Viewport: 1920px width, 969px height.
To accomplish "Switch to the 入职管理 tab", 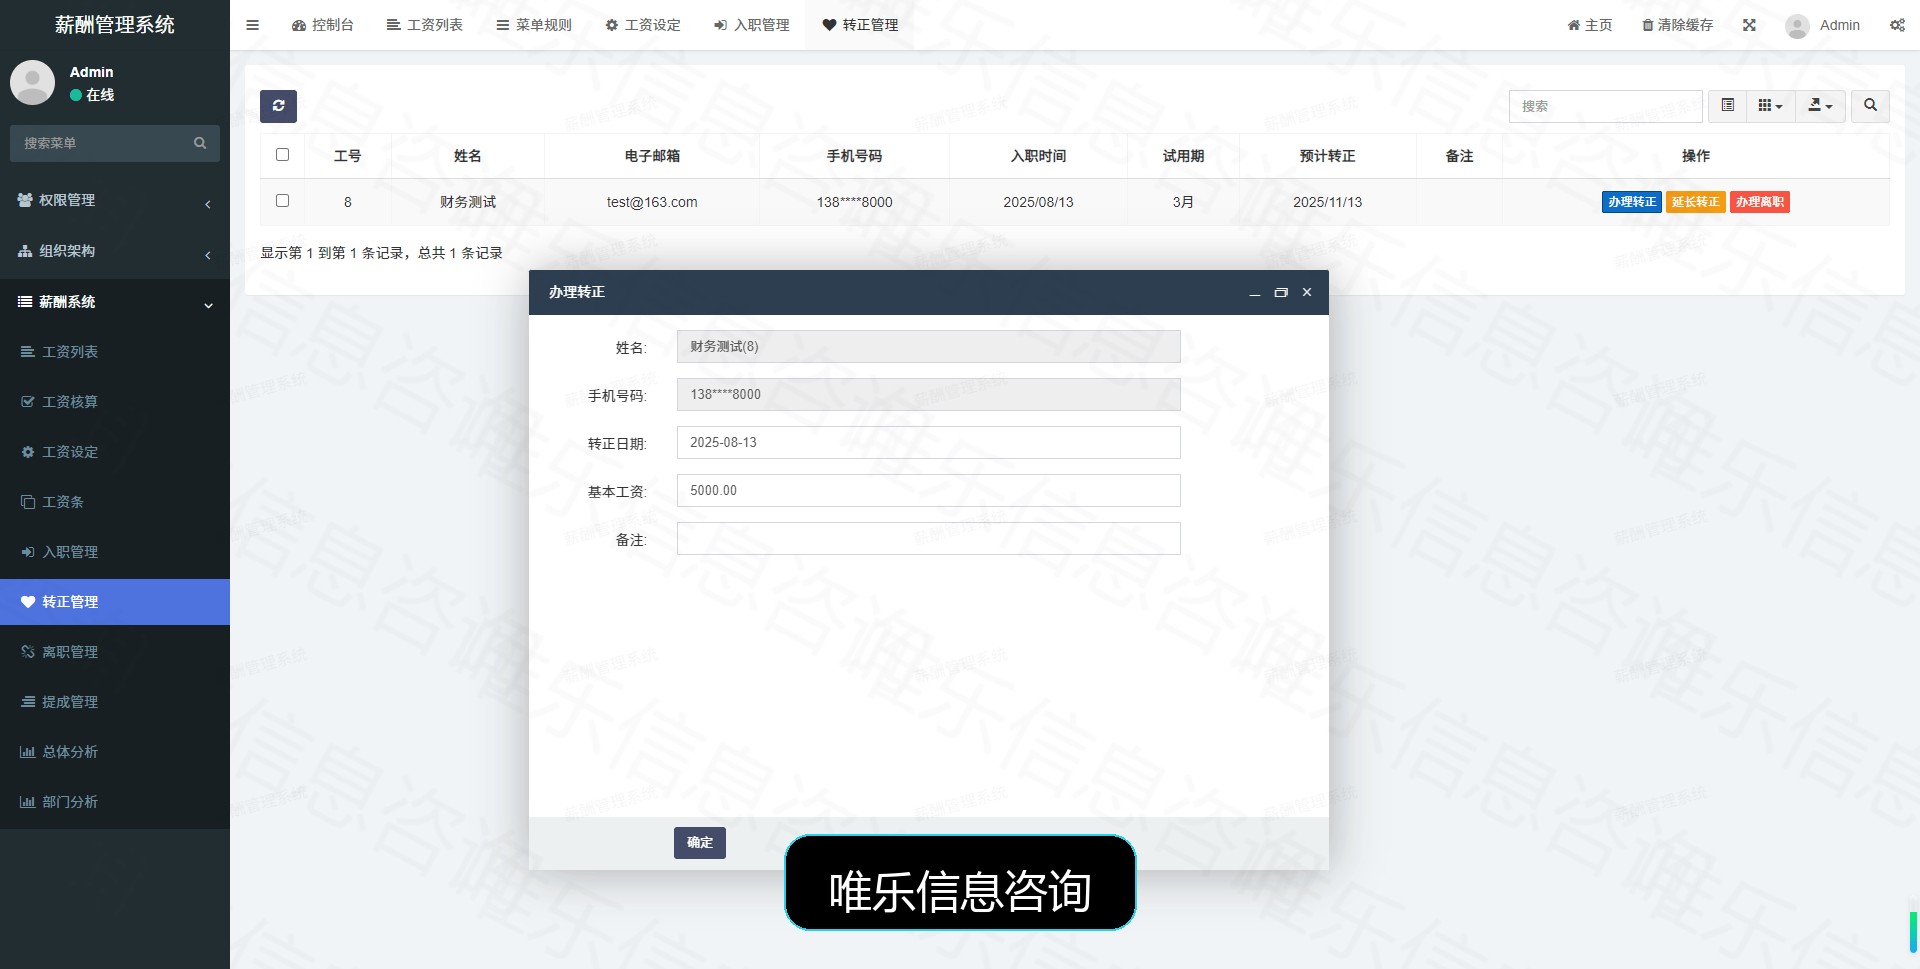I will (x=751, y=25).
